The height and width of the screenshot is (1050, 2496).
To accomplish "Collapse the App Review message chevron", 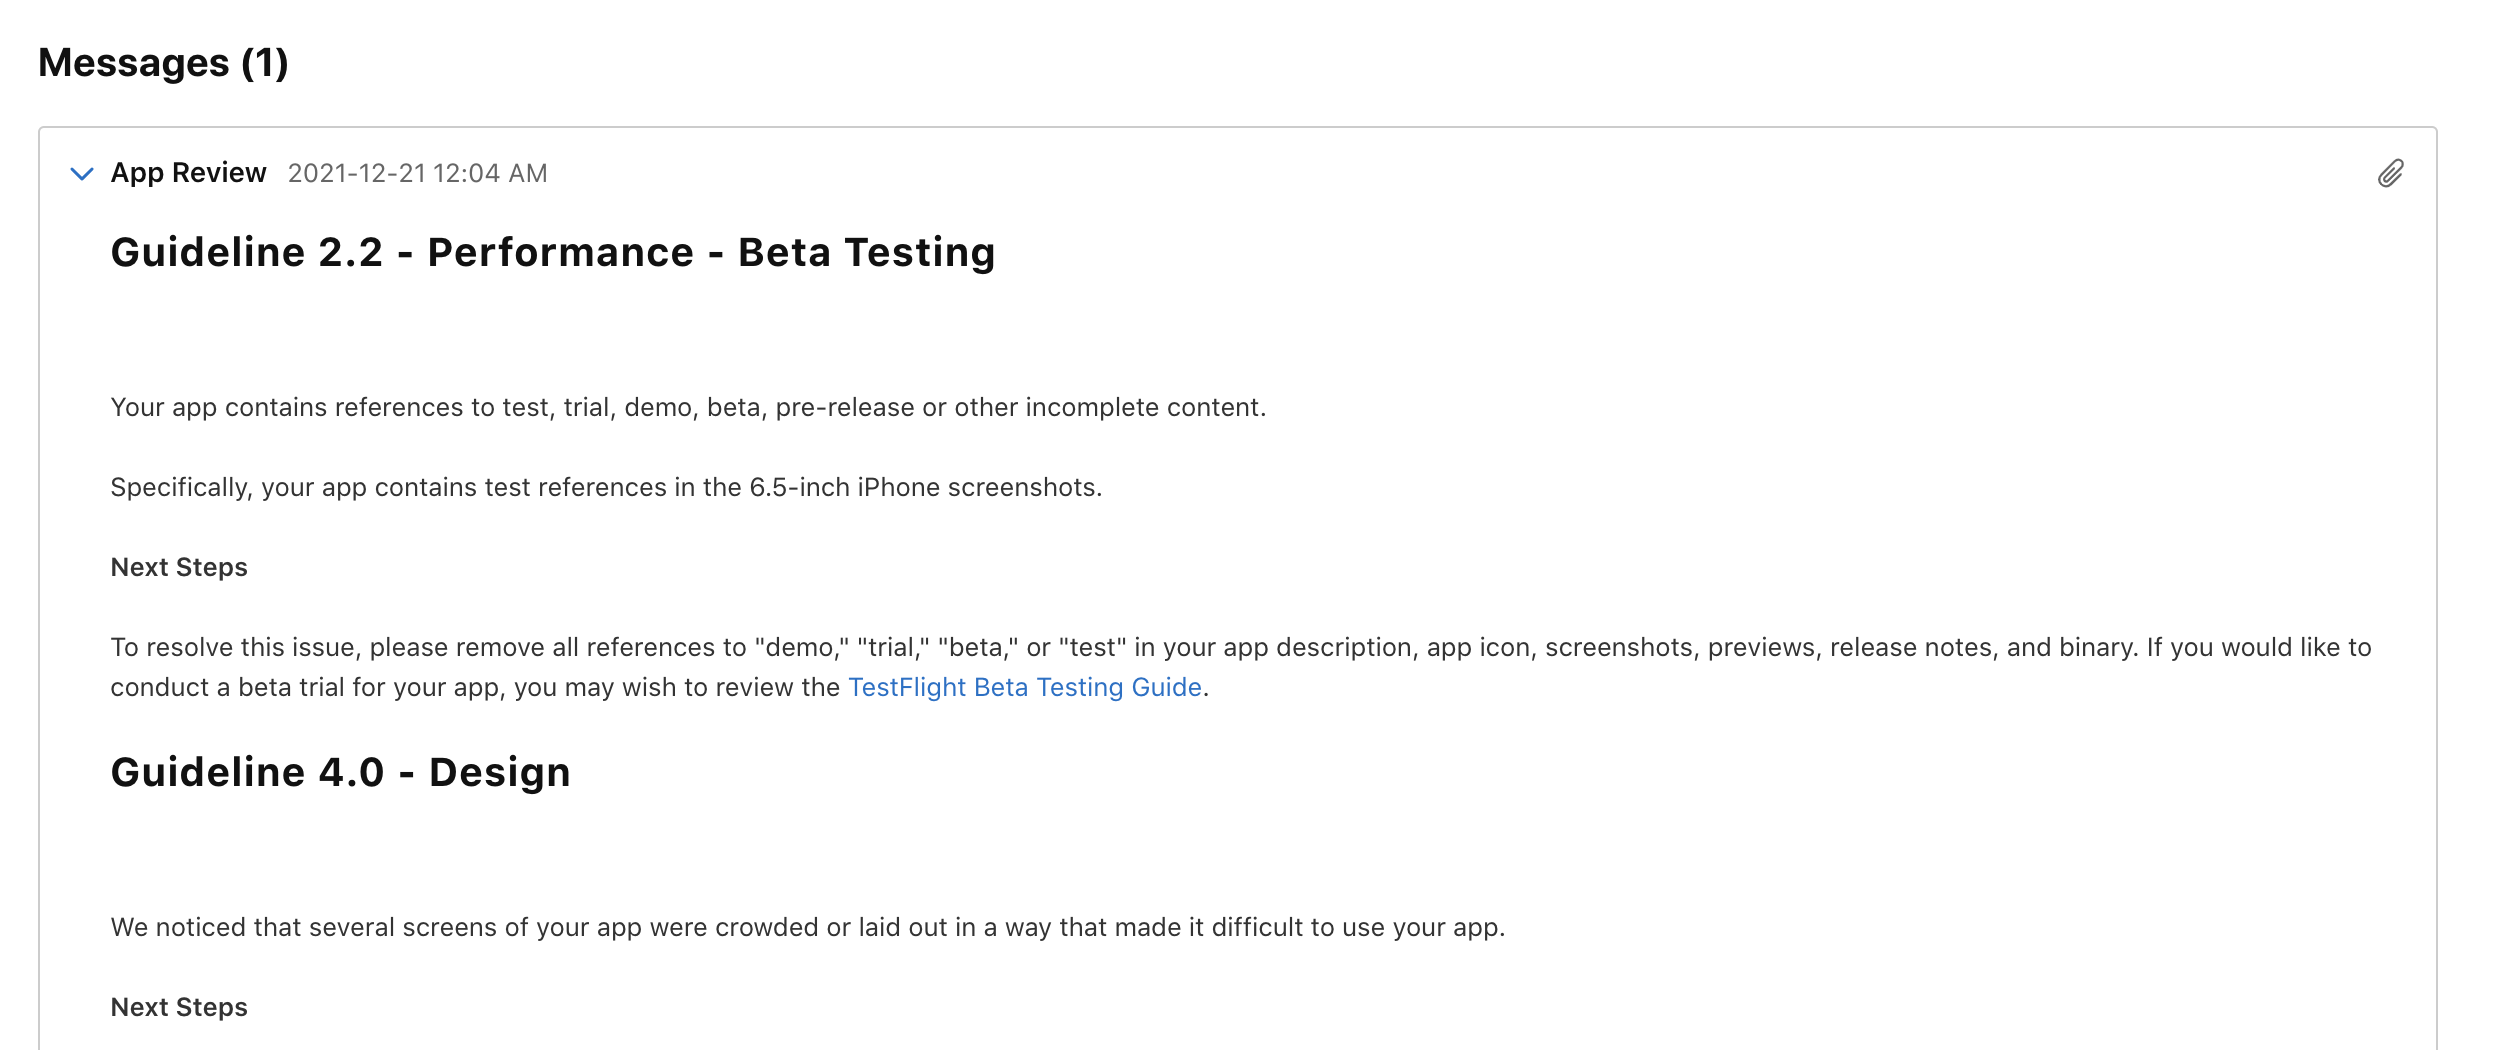I will (x=82, y=174).
